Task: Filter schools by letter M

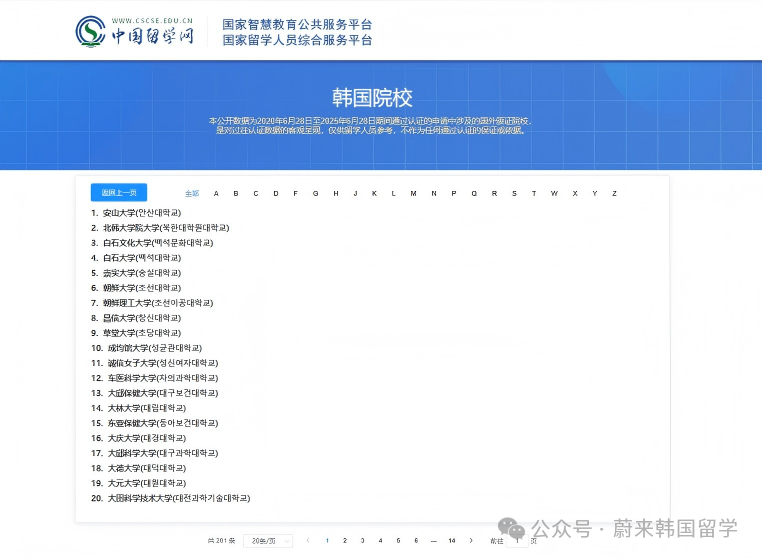Action: (x=413, y=193)
